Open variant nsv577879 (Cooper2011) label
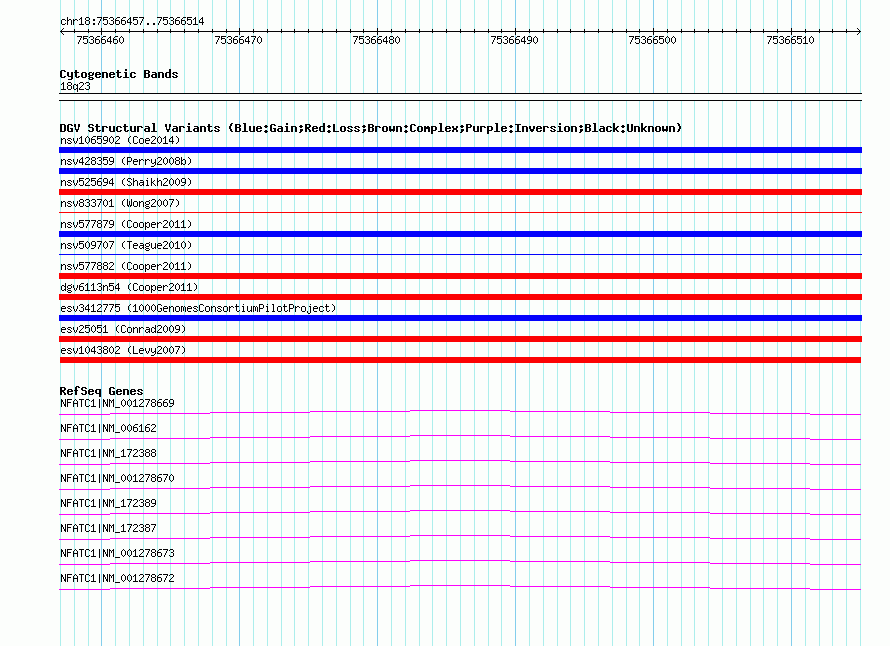890x646 pixels. 126,224
